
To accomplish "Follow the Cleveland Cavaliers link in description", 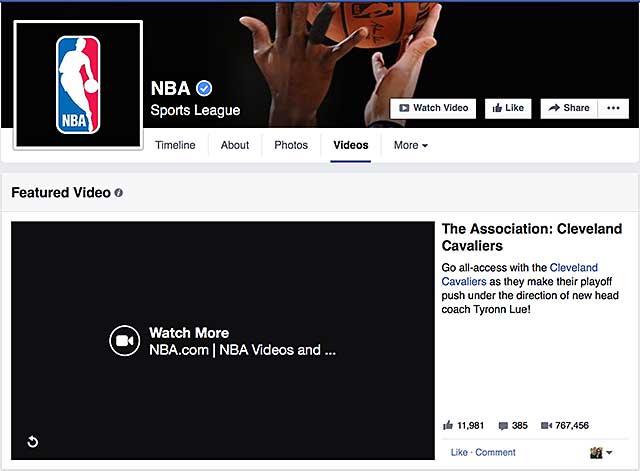I will tap(520, 274).
